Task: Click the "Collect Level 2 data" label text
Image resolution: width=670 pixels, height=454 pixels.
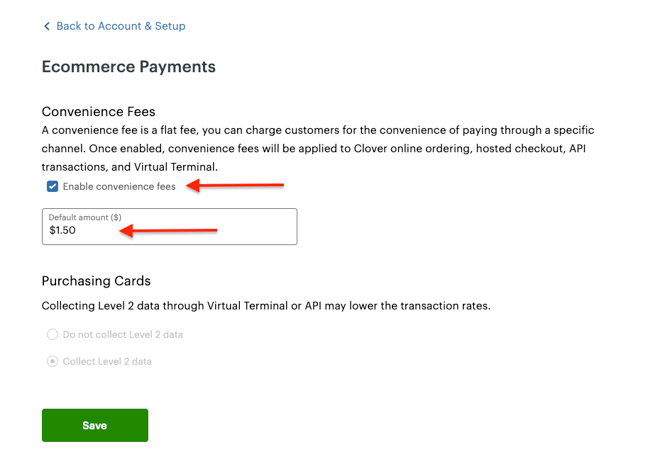Action: point(107,361)
